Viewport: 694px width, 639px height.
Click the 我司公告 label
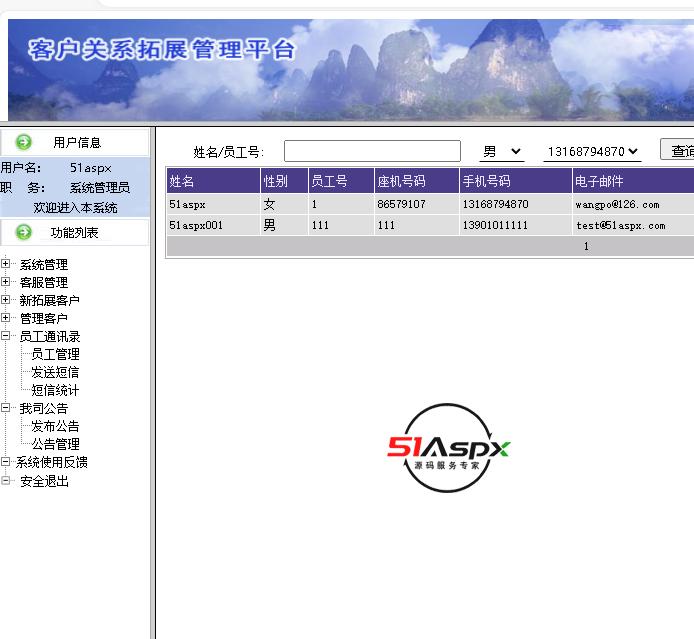pos(44,408)
